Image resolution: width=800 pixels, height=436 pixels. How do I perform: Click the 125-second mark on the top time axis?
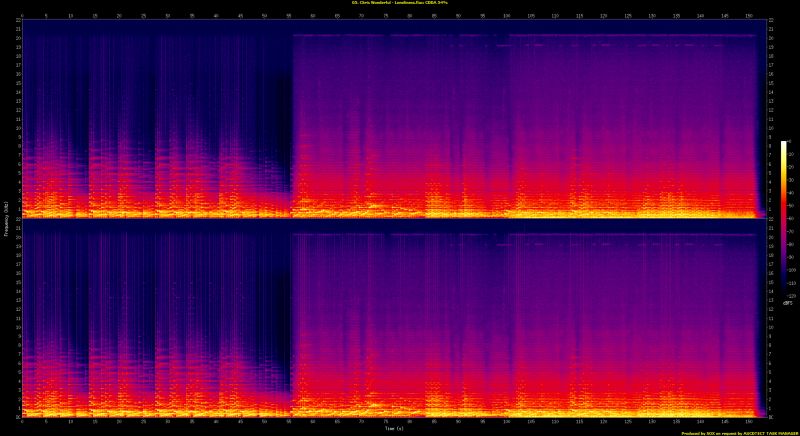pos(628,16)
